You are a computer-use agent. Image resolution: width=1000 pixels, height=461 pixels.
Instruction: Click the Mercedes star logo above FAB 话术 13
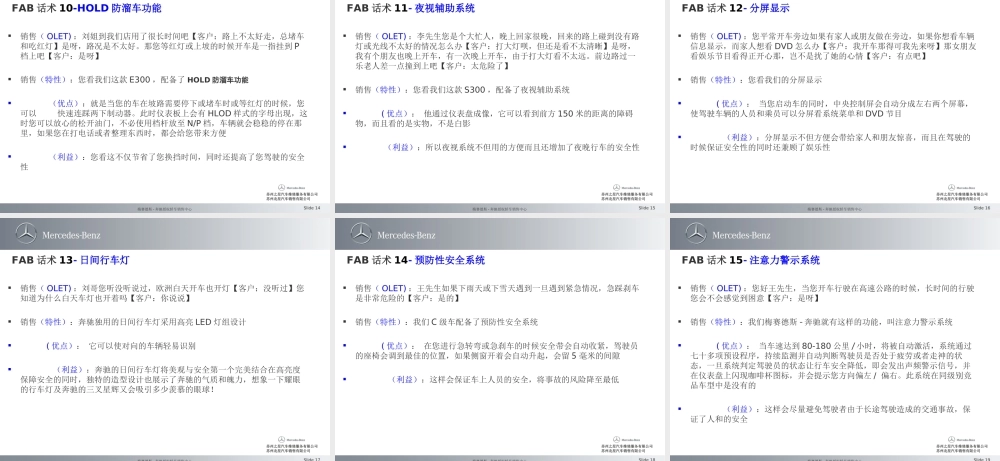[26, 233]
